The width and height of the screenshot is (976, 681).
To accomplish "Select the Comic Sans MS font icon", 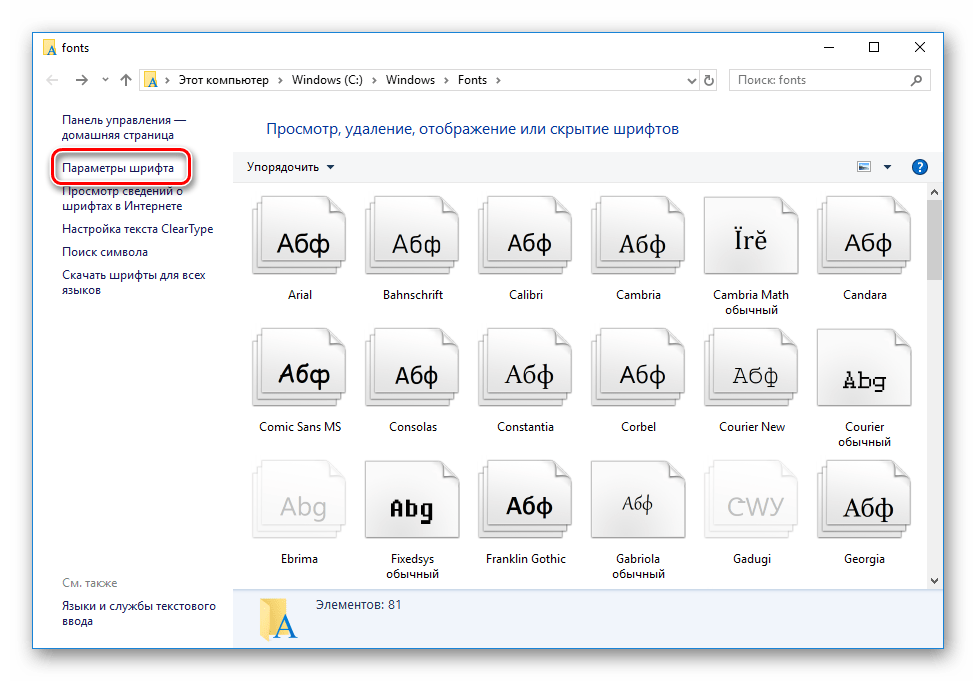I will [x=300, y=373].
